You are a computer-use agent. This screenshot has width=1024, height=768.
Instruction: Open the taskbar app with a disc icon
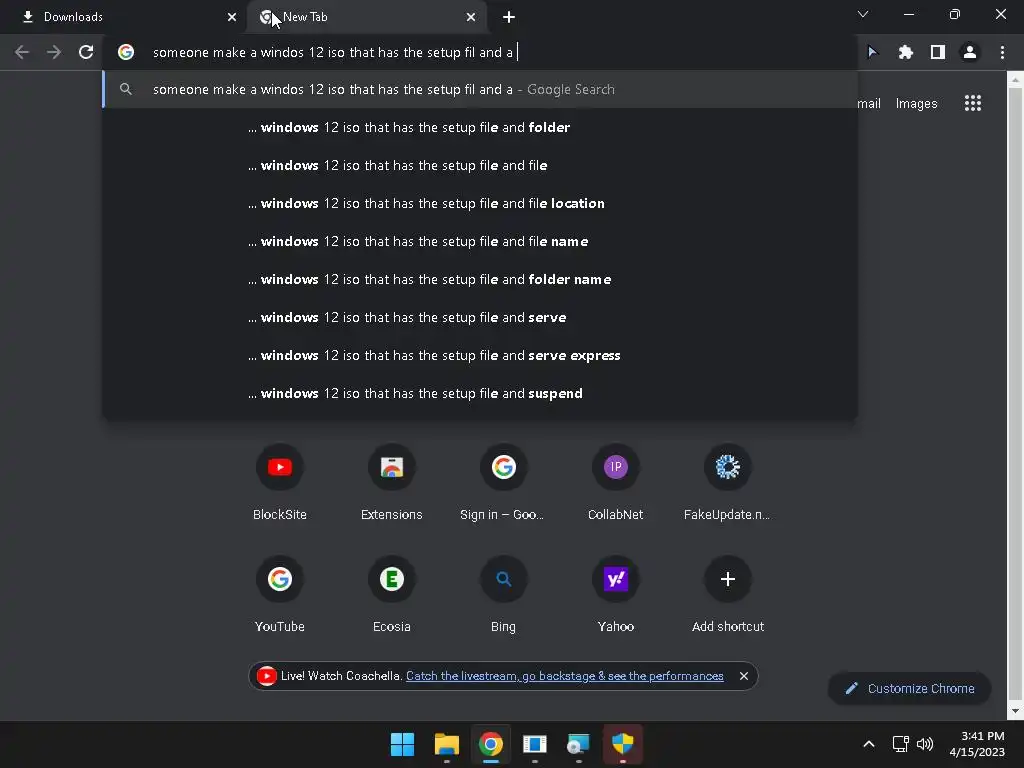click(579, 744)
